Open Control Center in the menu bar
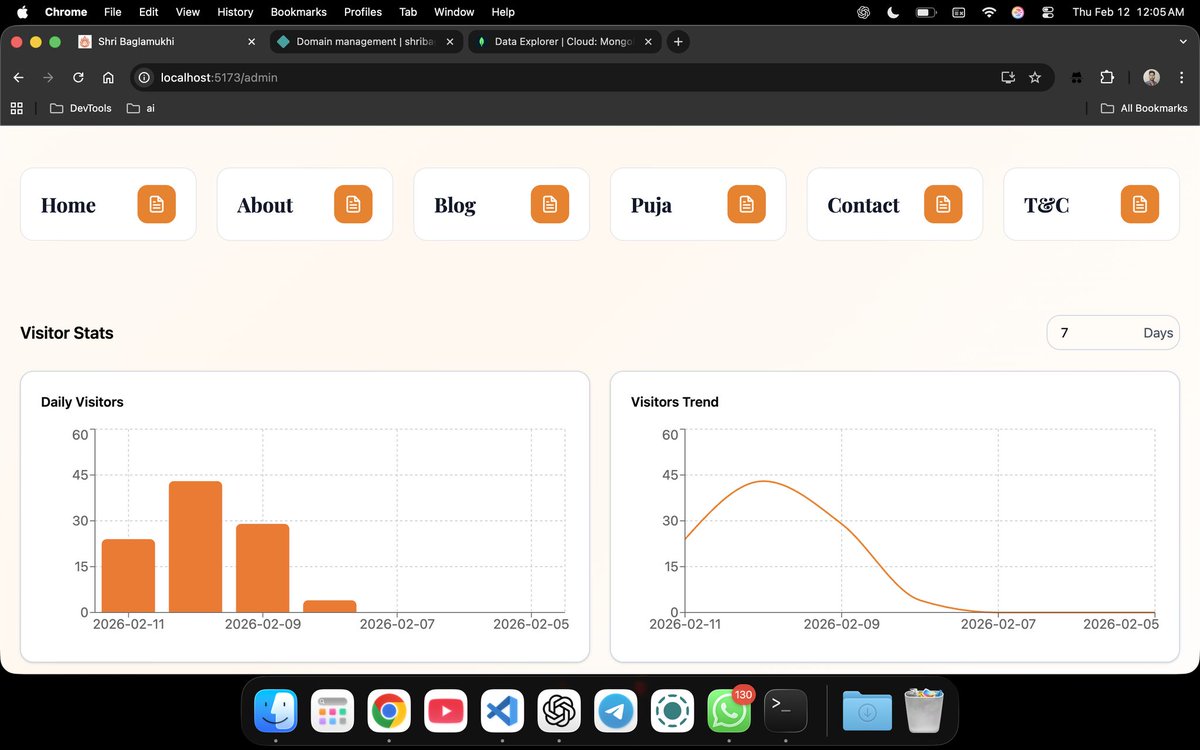The image size is (1200, 750). pos(1047,12)
